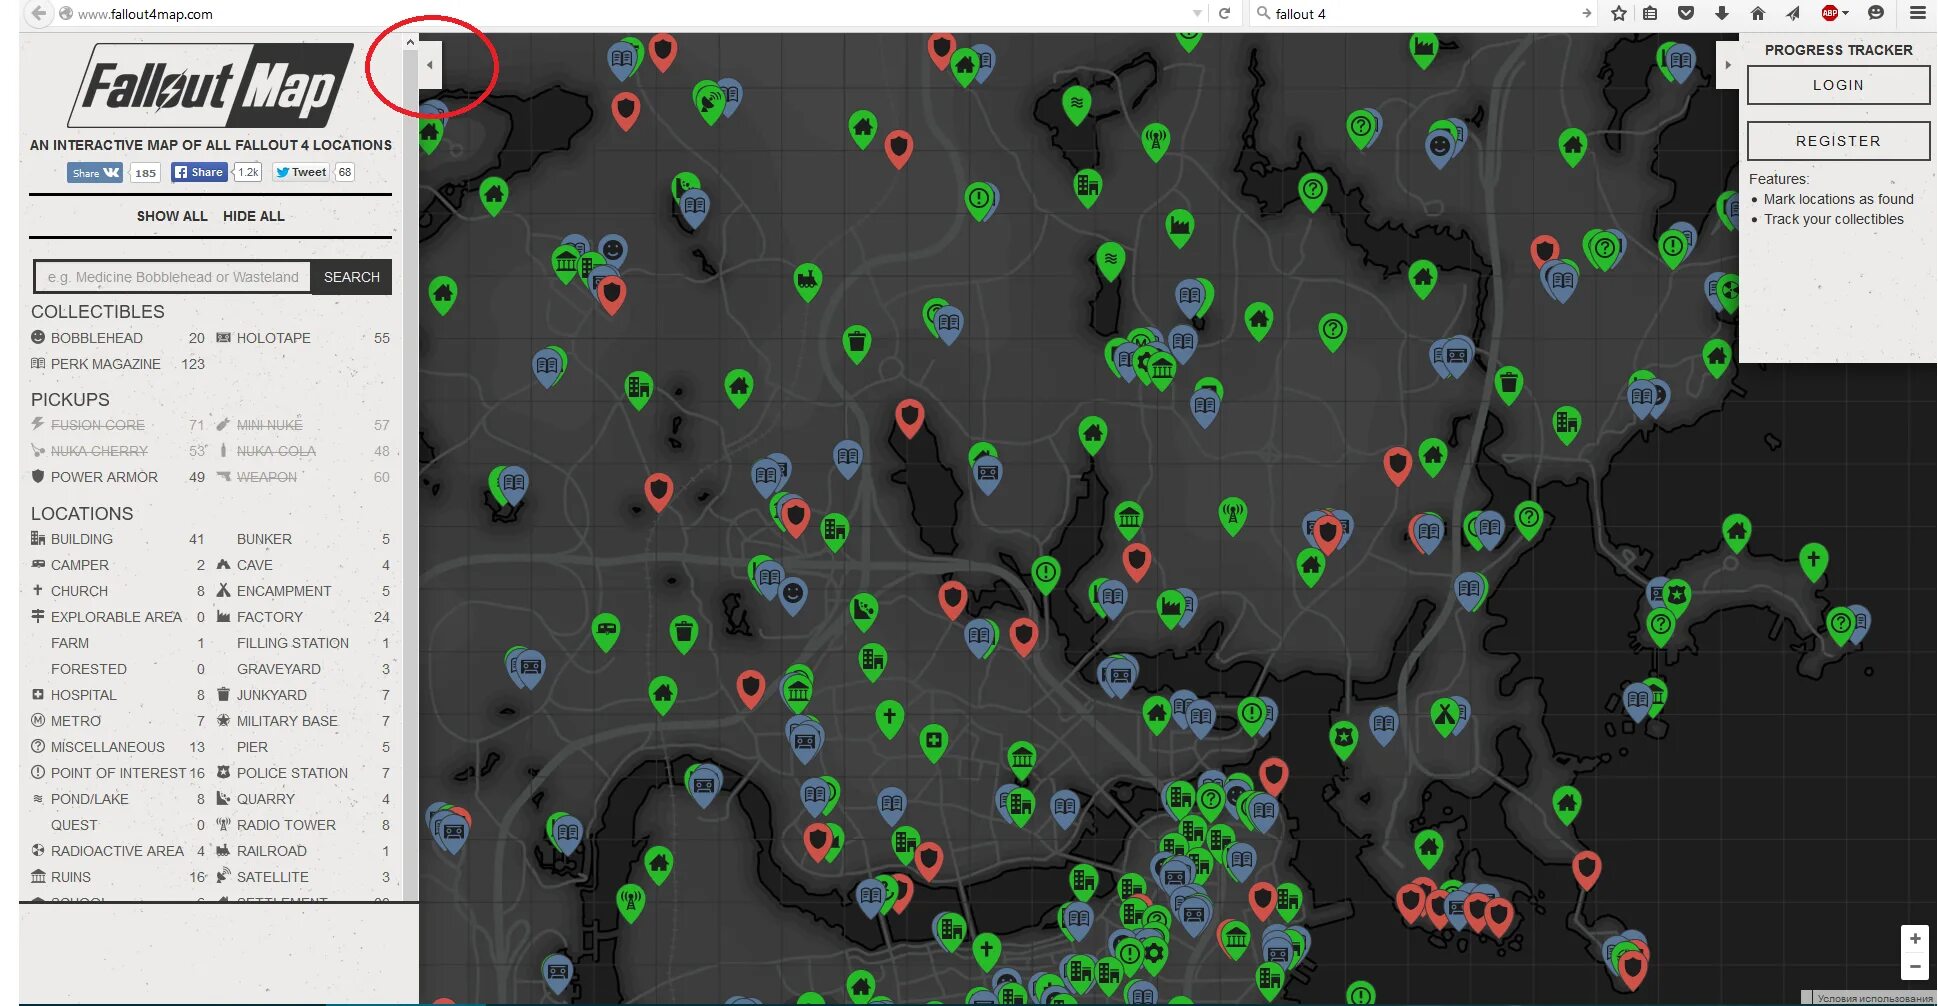This screenshot has height=1006, width=1938.
Task: Click the 'Track your collectibles' text
Action: click(1833, 219)
